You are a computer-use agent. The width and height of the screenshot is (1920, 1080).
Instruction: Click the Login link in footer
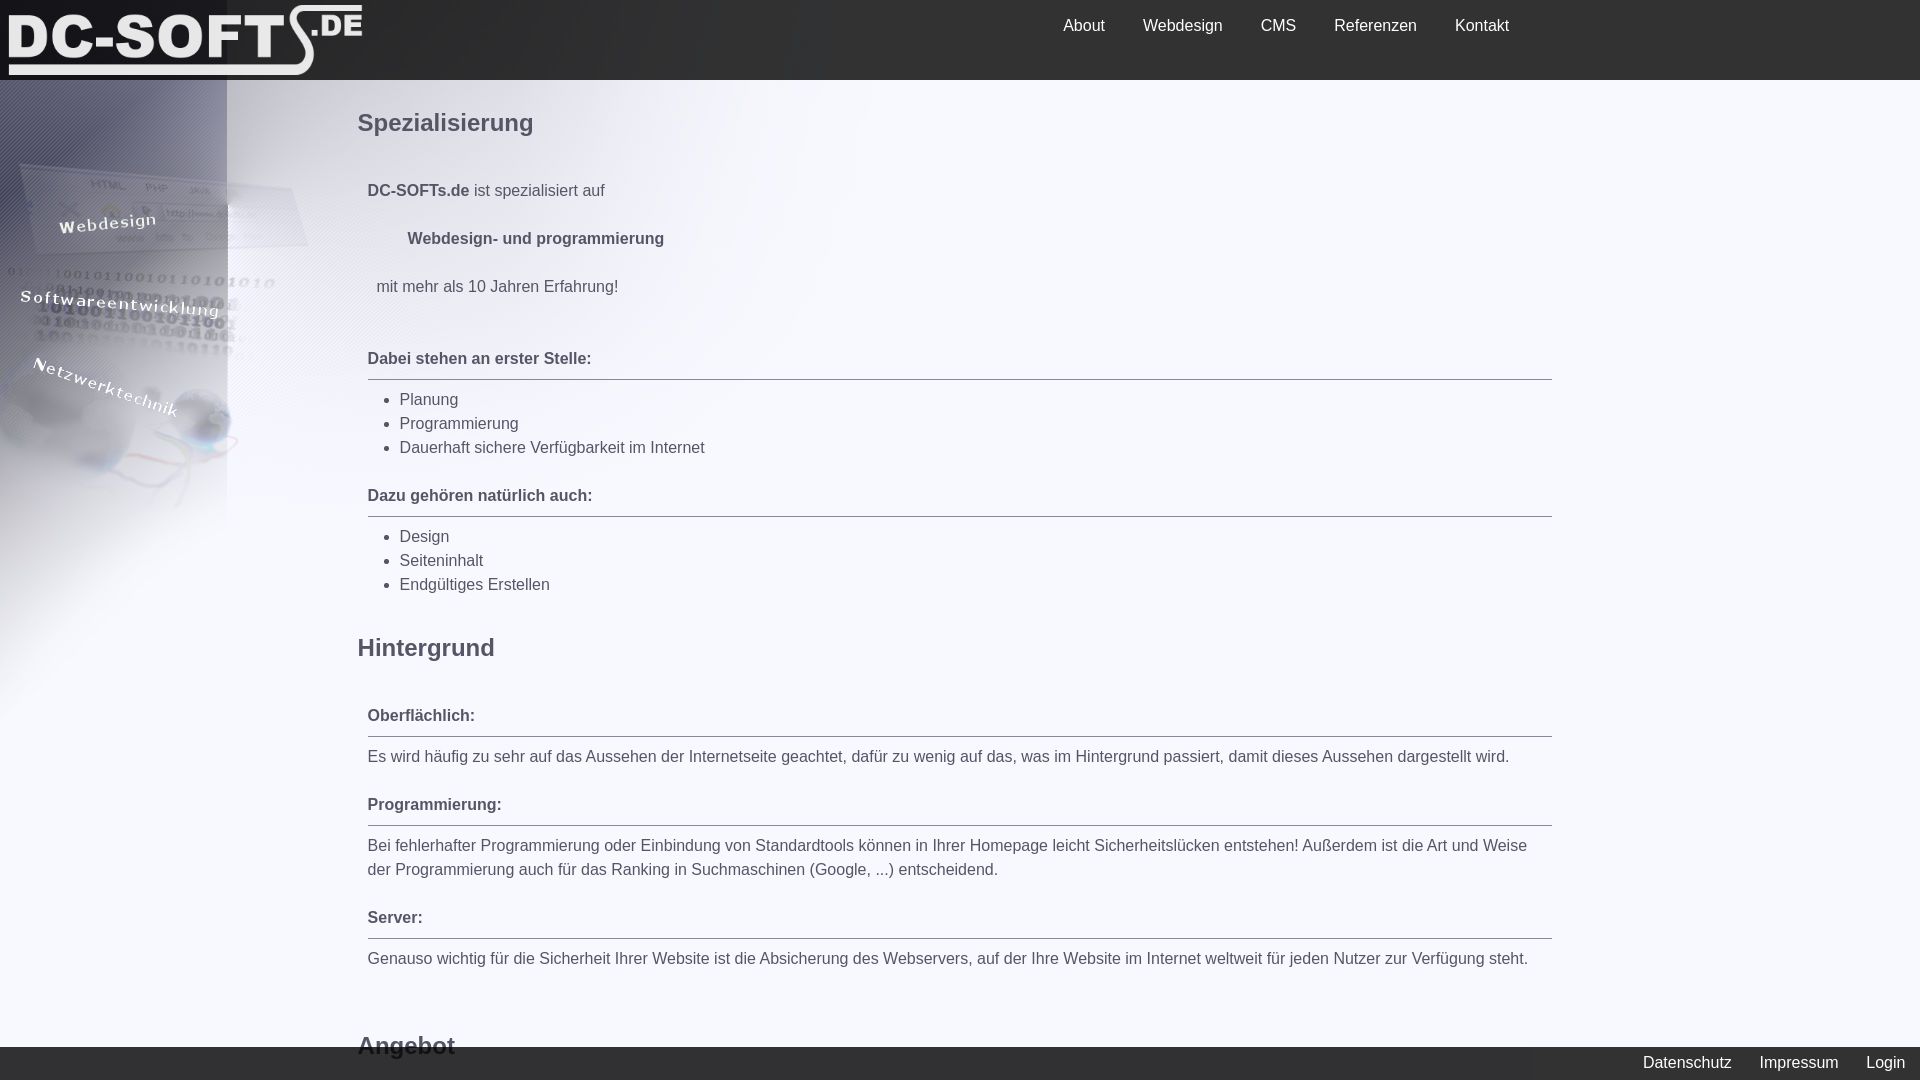[1884, 1063]
